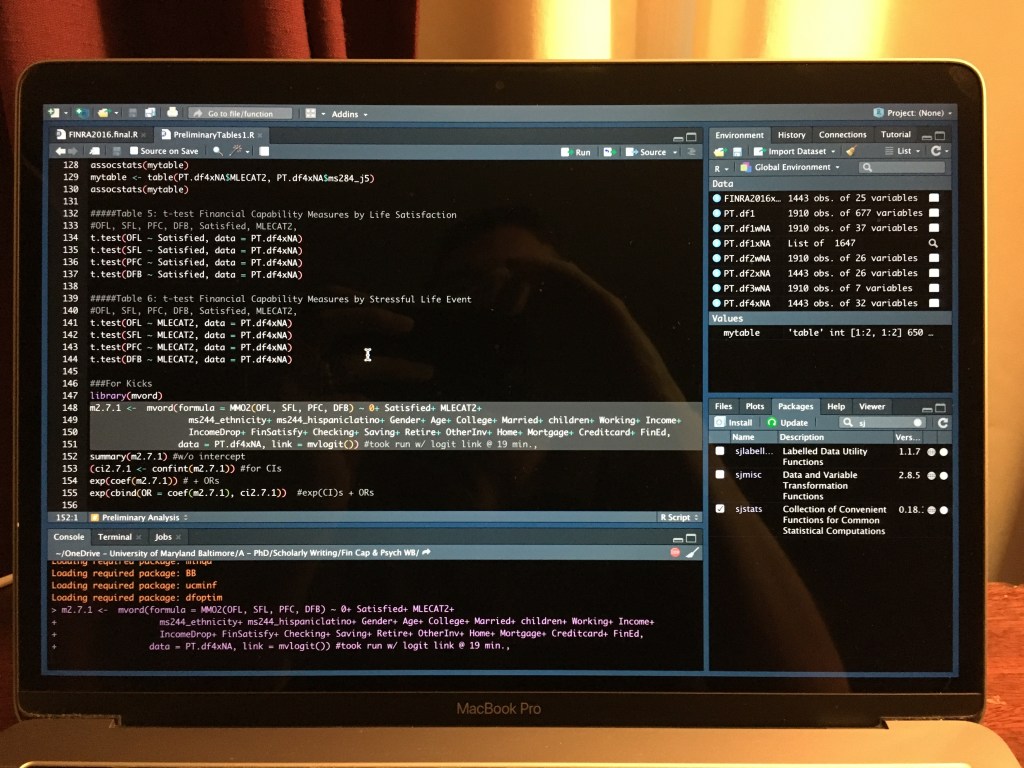Click the find magnifier icon in the editor toolbar

tap(218, 151)
